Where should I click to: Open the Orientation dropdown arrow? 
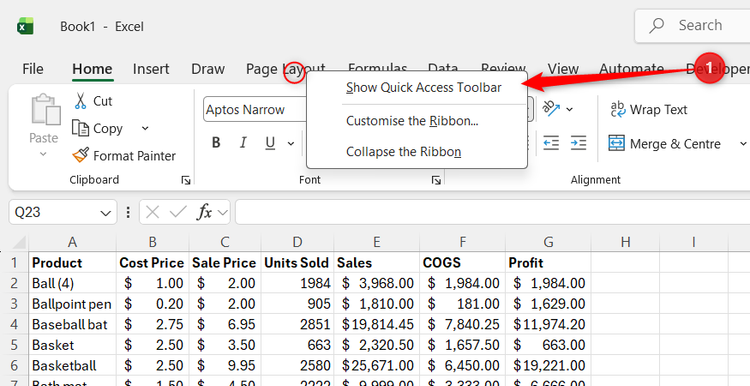coord(569,110)
